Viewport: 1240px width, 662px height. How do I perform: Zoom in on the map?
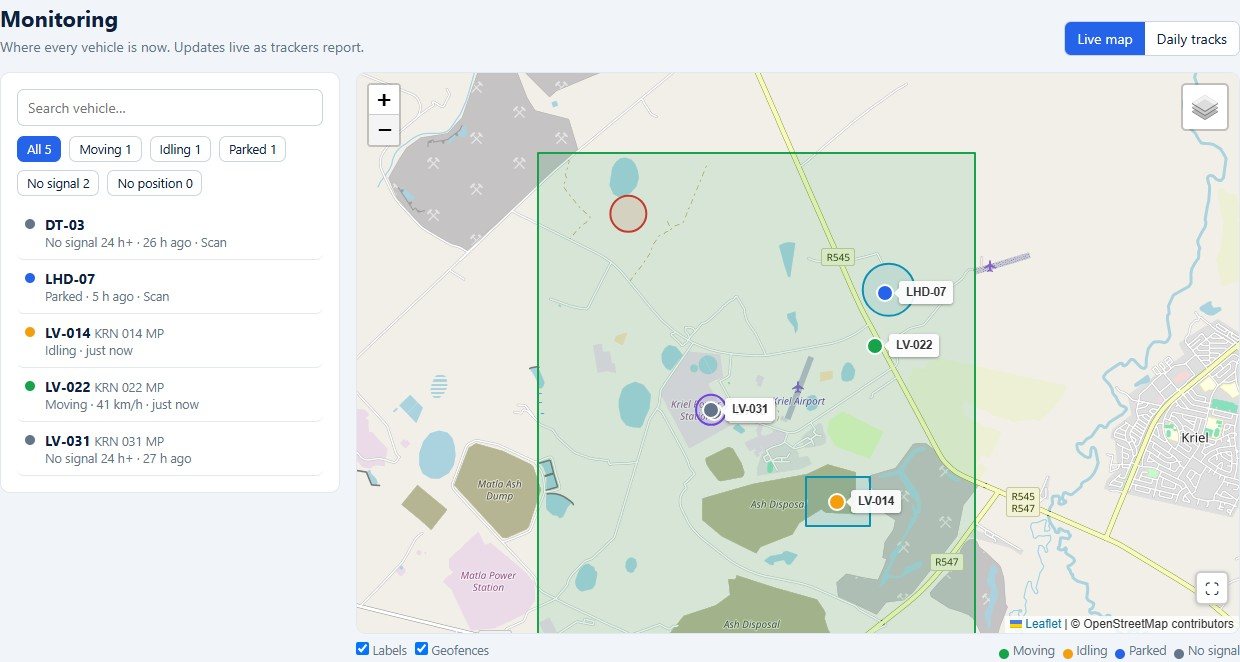click(384, 100)
